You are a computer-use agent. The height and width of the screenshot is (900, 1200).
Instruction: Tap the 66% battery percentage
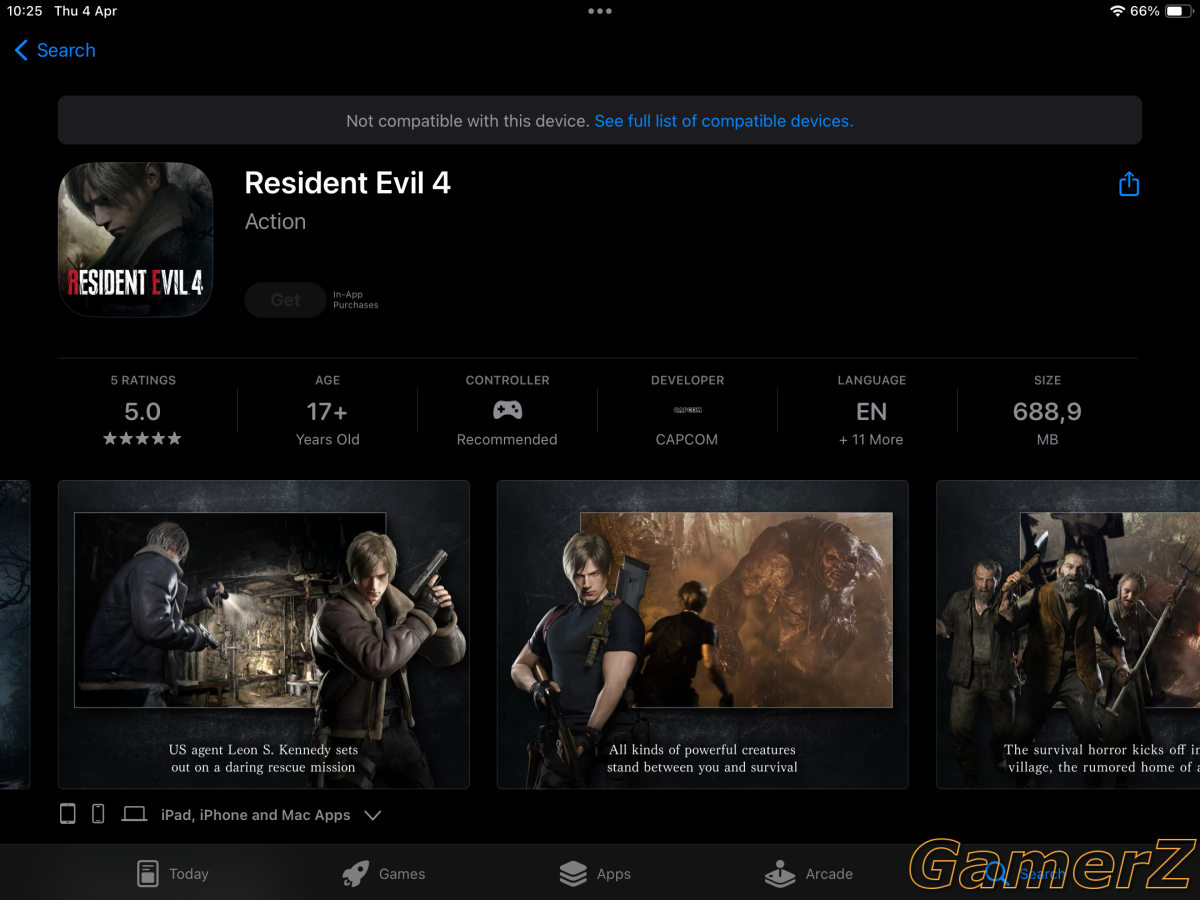pos(1145,11)
